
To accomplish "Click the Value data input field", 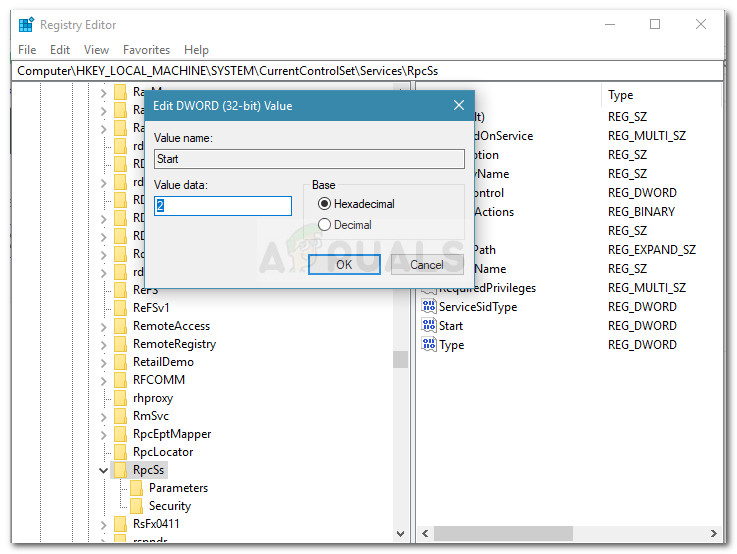I will pos(223,206).
